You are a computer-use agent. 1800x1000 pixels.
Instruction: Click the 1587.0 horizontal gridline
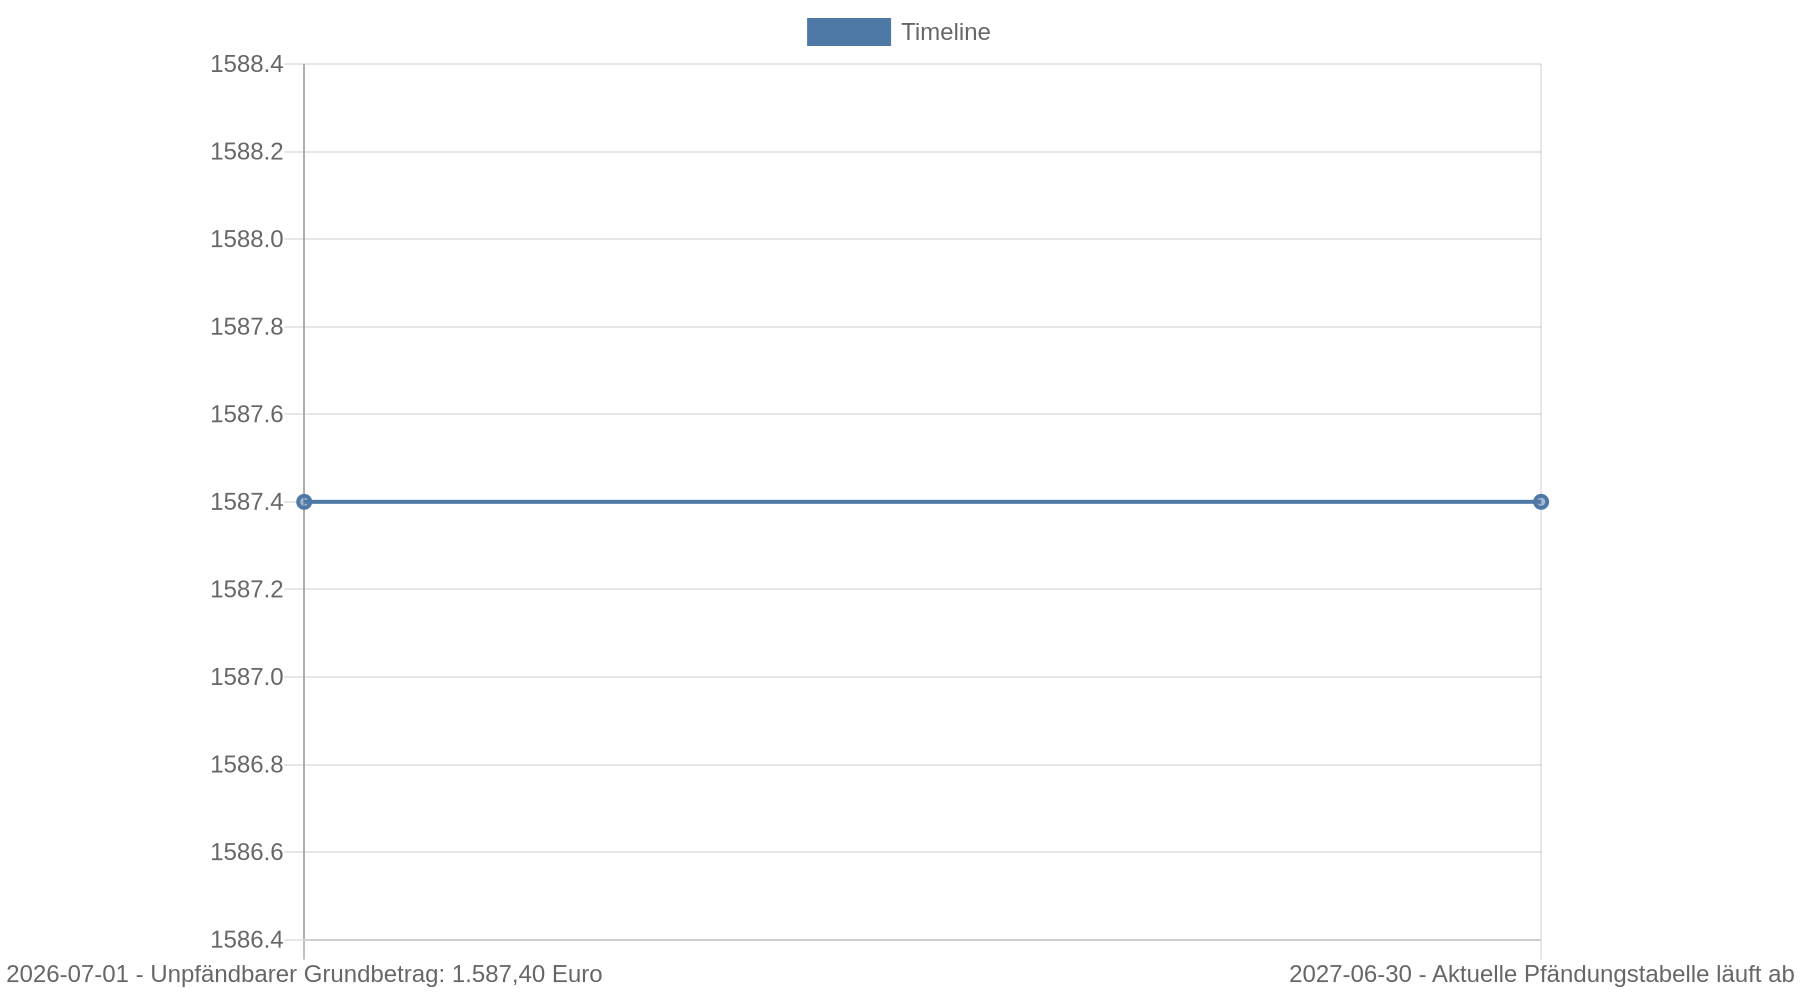pyautogui.click(x=922, y=677)
